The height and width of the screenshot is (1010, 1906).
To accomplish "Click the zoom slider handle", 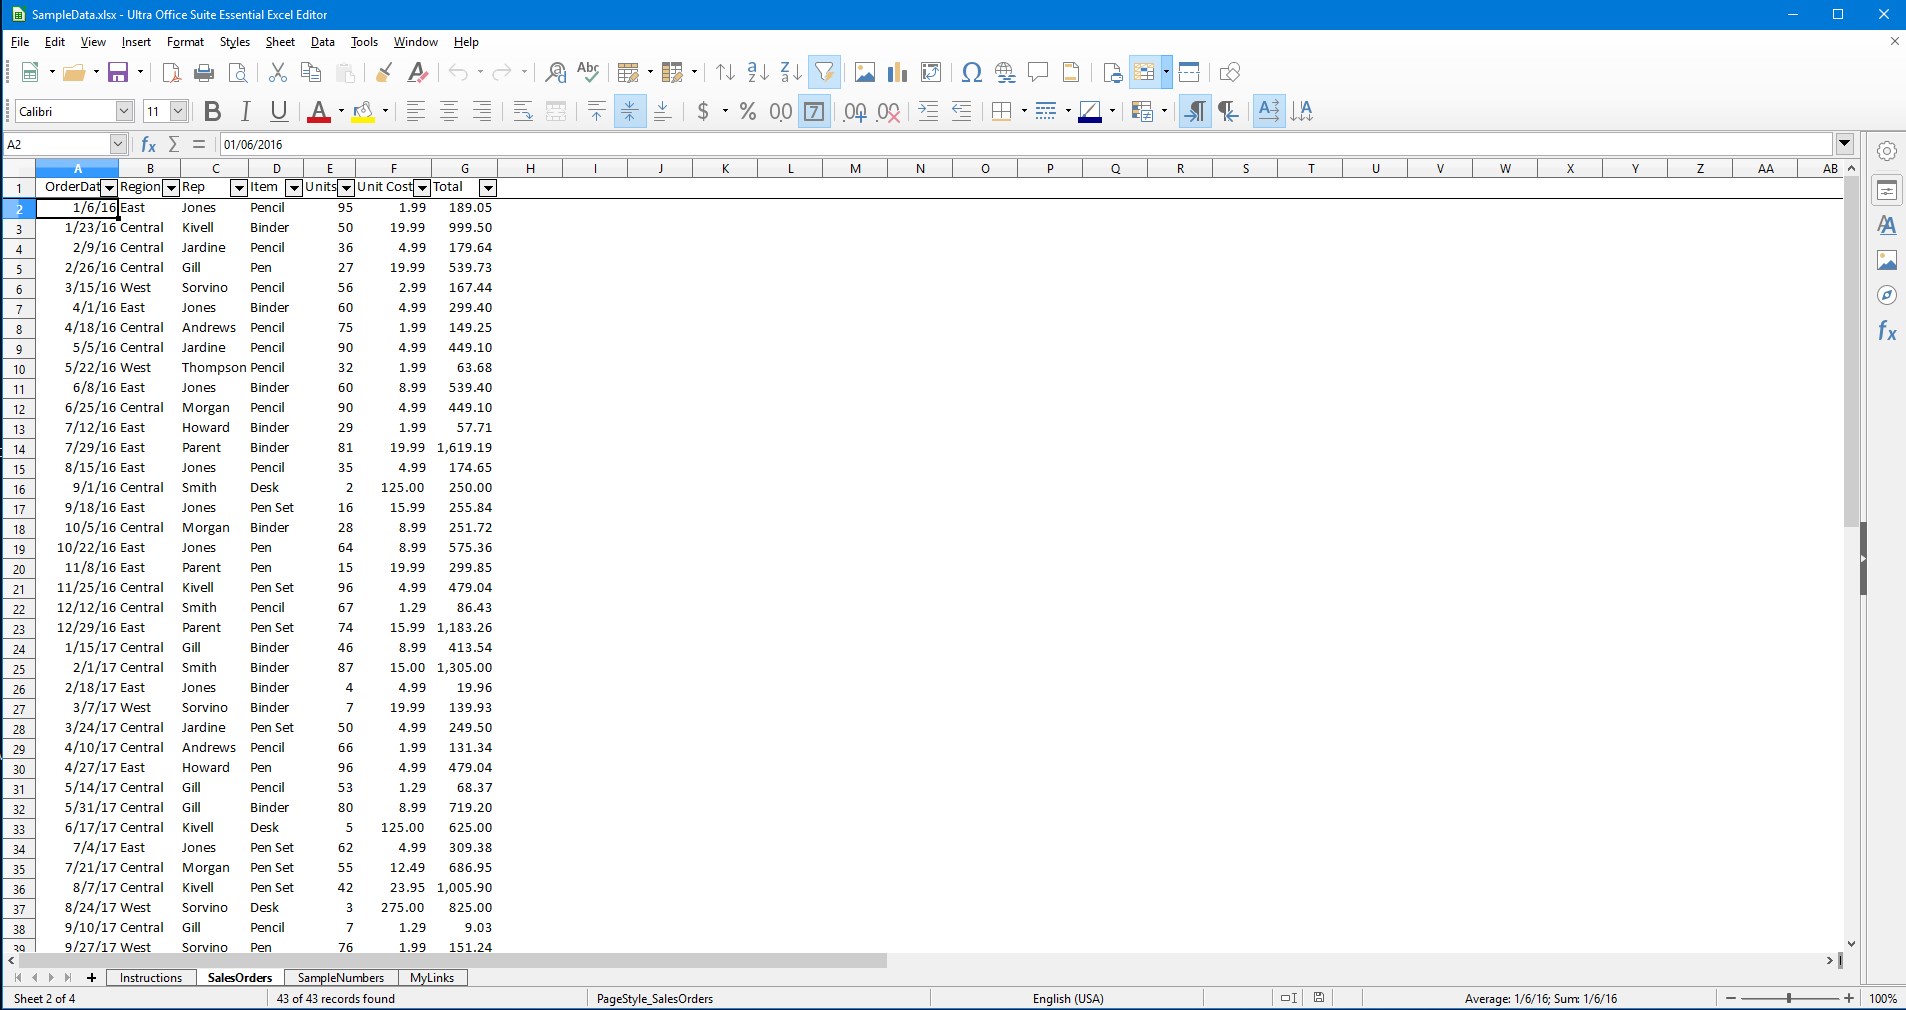I will 1789,998.
